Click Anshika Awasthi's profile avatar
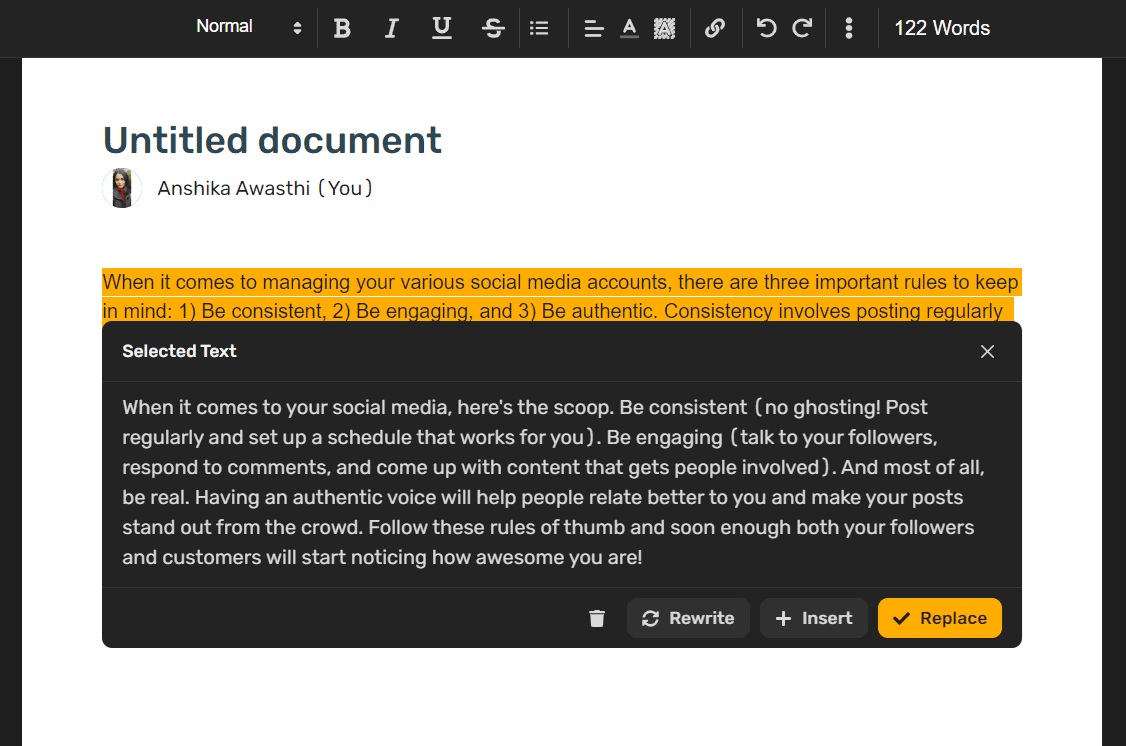The height and width of the screenshot is (746, 1126). click(x=122, y=188)
